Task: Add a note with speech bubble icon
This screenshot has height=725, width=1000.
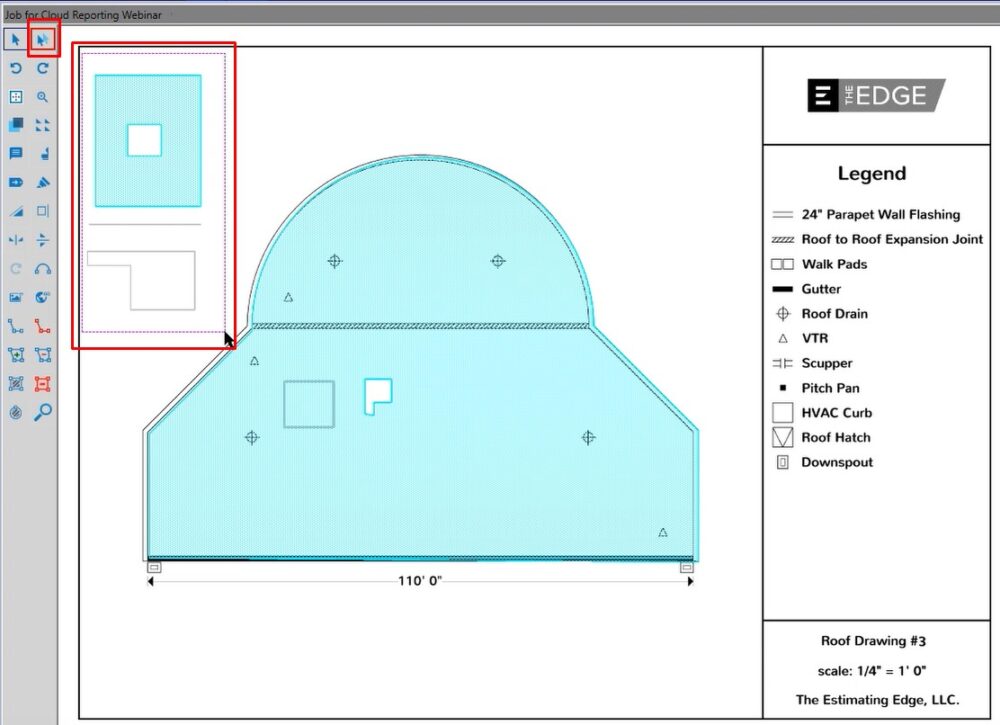Action: coord(16,154)
